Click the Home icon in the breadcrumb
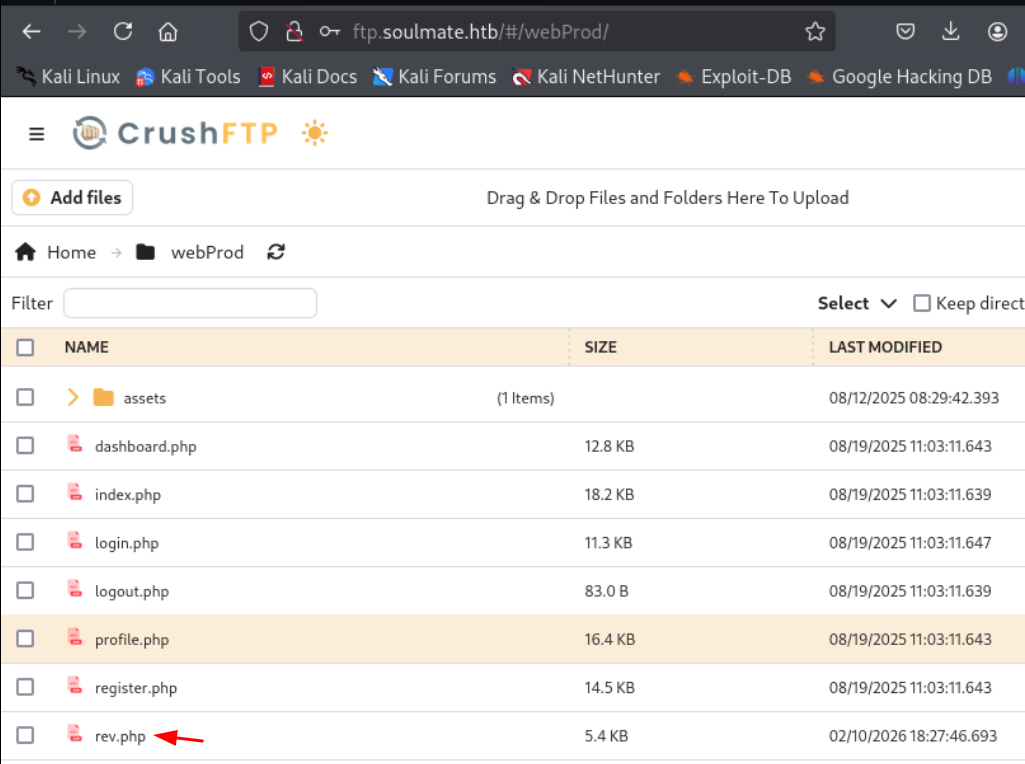This screenshot has width=1025, height=764. point(25,252)
